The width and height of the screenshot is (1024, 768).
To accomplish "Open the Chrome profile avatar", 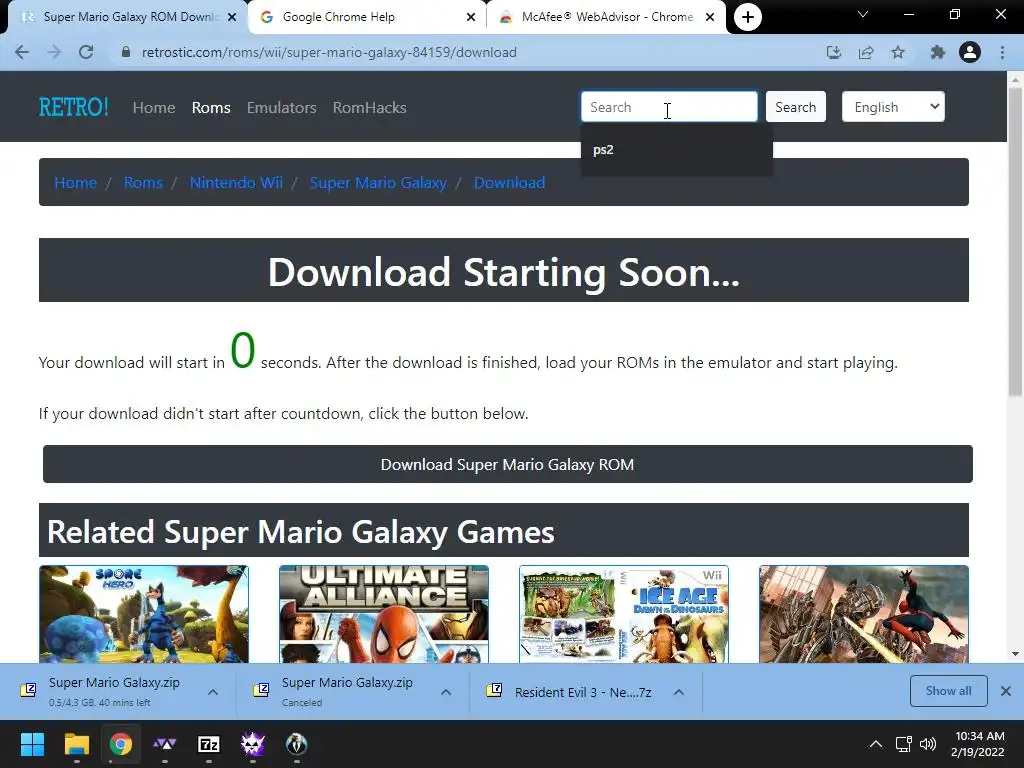I will pyautogui.click(x=970, y=52).
